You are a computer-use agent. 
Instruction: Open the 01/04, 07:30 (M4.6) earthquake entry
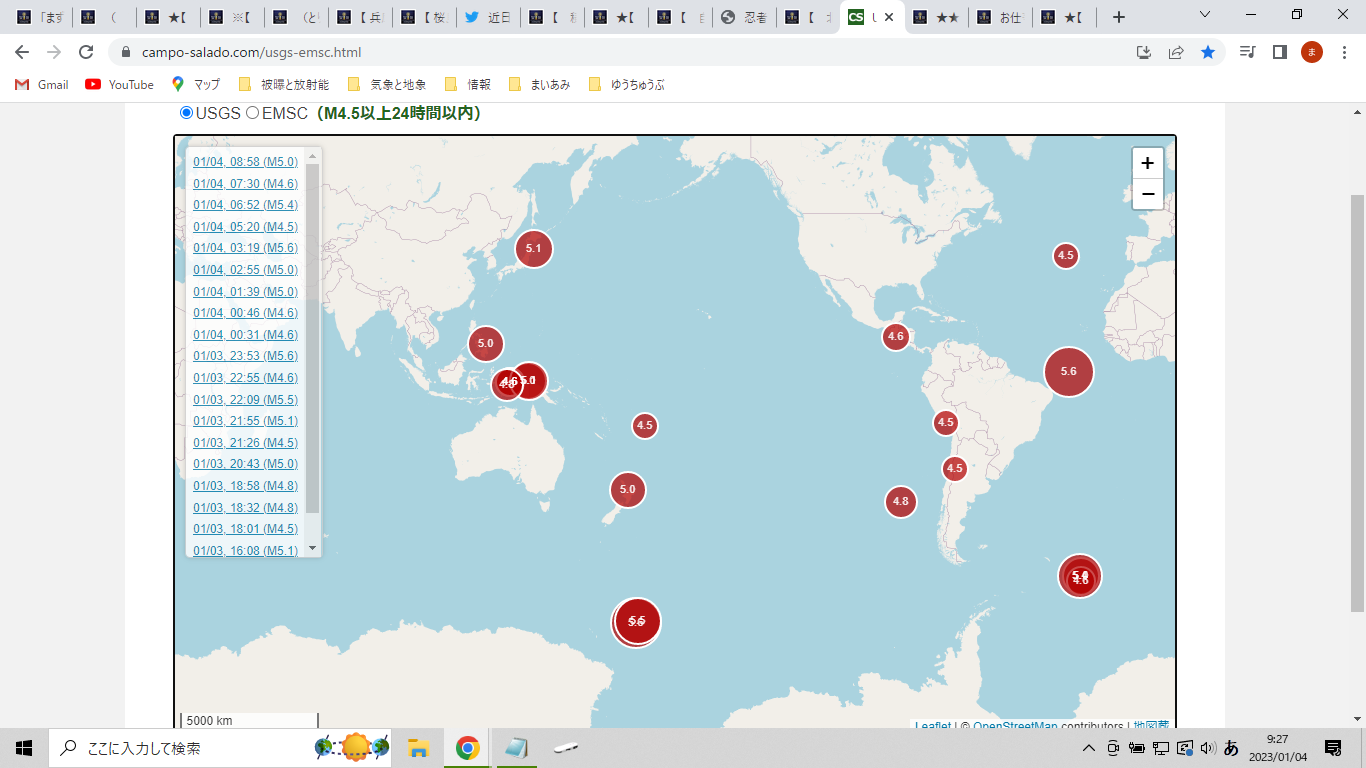(245, 184)
